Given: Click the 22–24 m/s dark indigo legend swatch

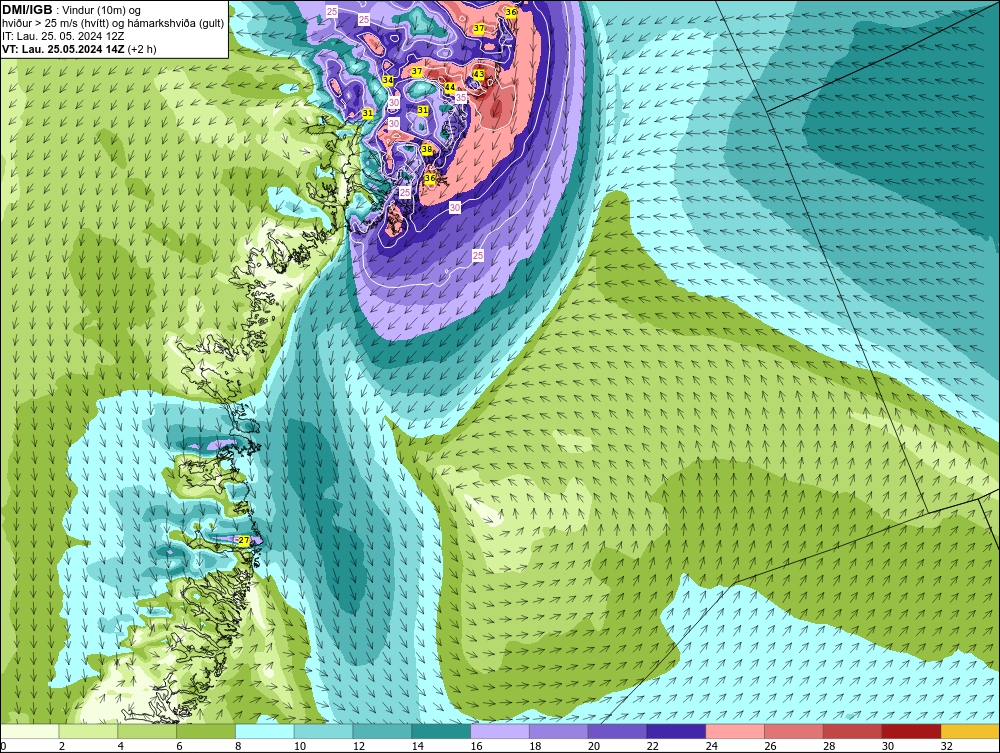Looking at the screenshot, I should [676, 731].
